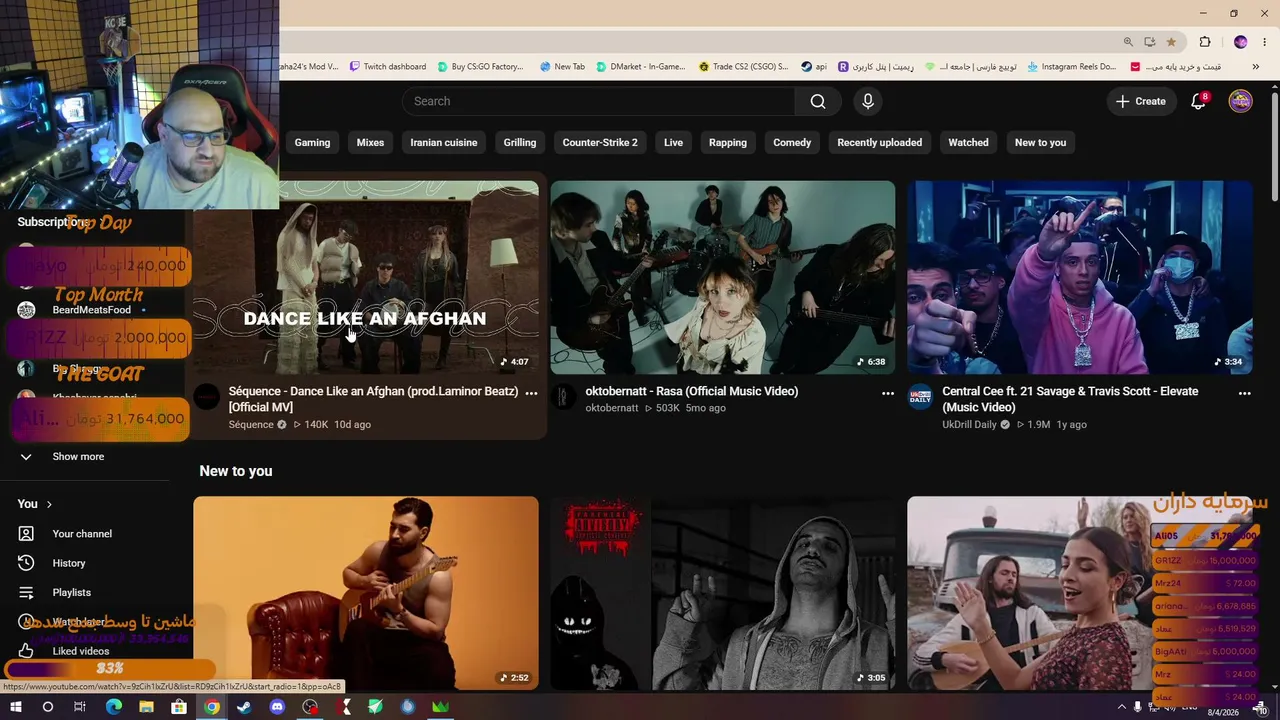
Task: Show Watched videos chip
Action: tap(968, 142)
